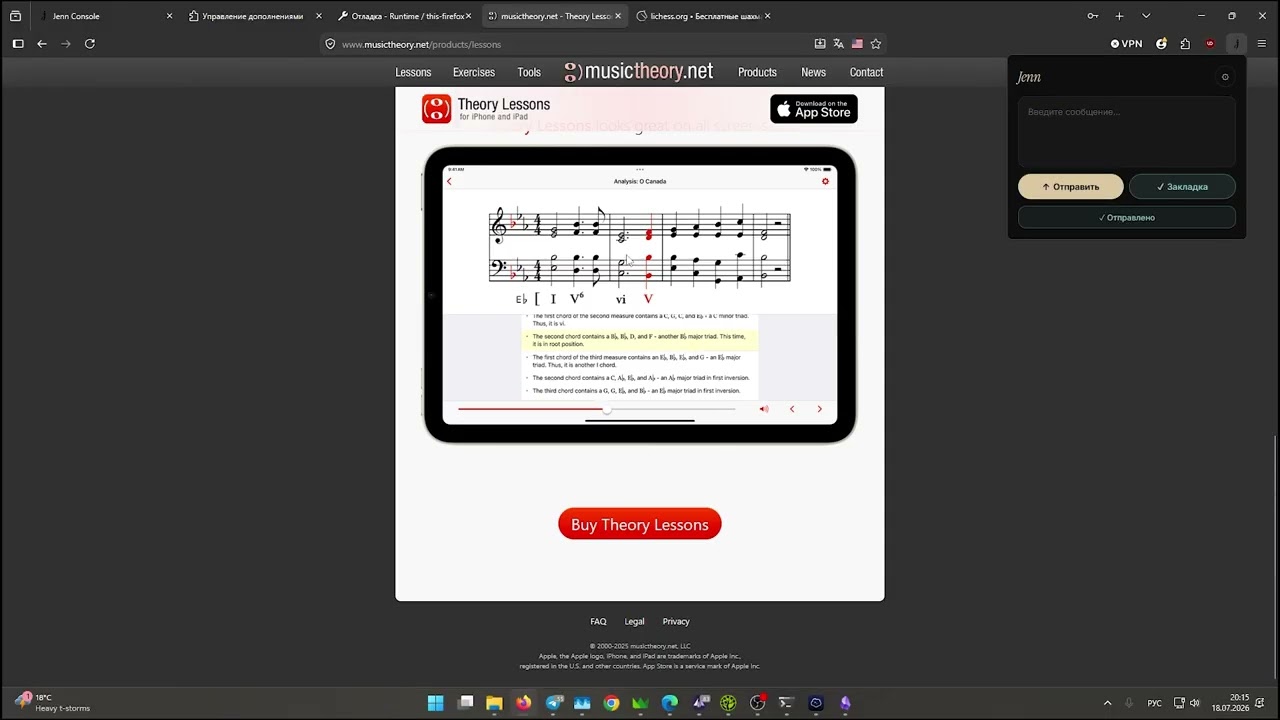Click the lesson progress slider
This screenshot has height=720, width=1280.
[597, 409]
